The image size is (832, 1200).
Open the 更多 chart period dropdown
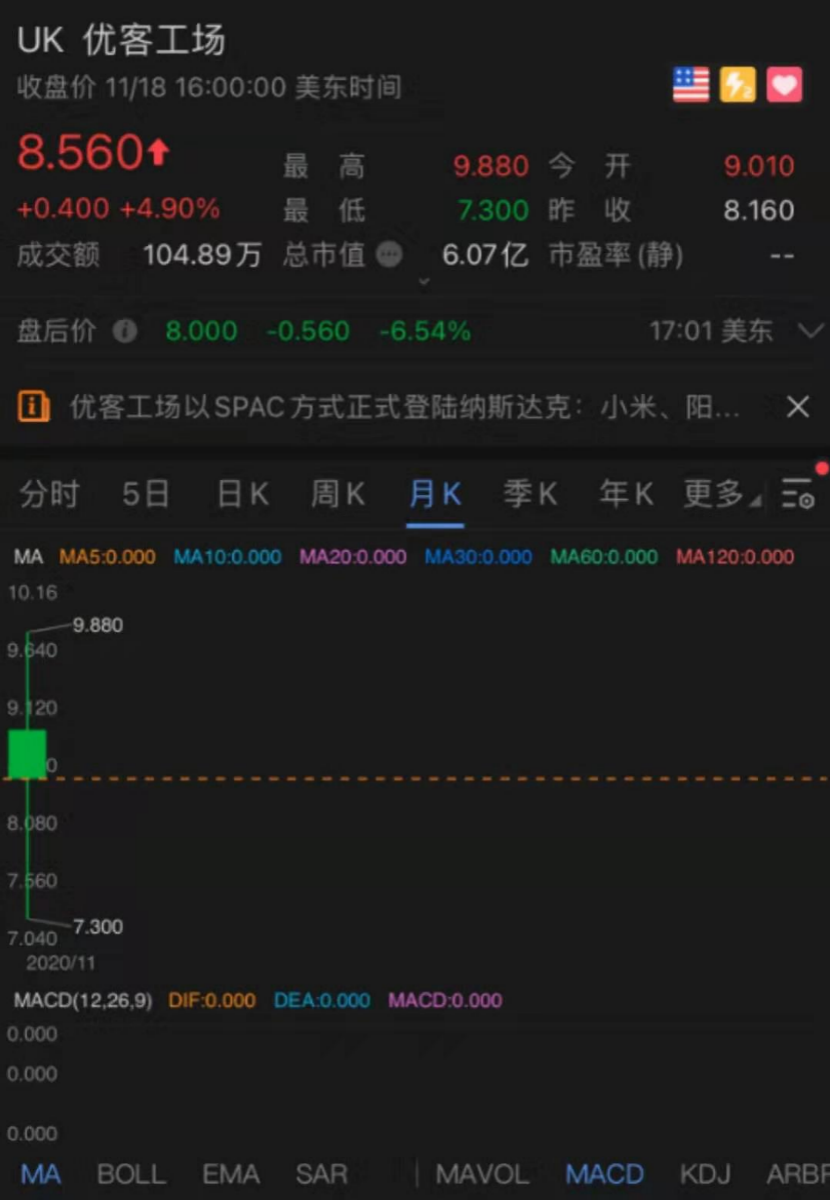(719, 493)
